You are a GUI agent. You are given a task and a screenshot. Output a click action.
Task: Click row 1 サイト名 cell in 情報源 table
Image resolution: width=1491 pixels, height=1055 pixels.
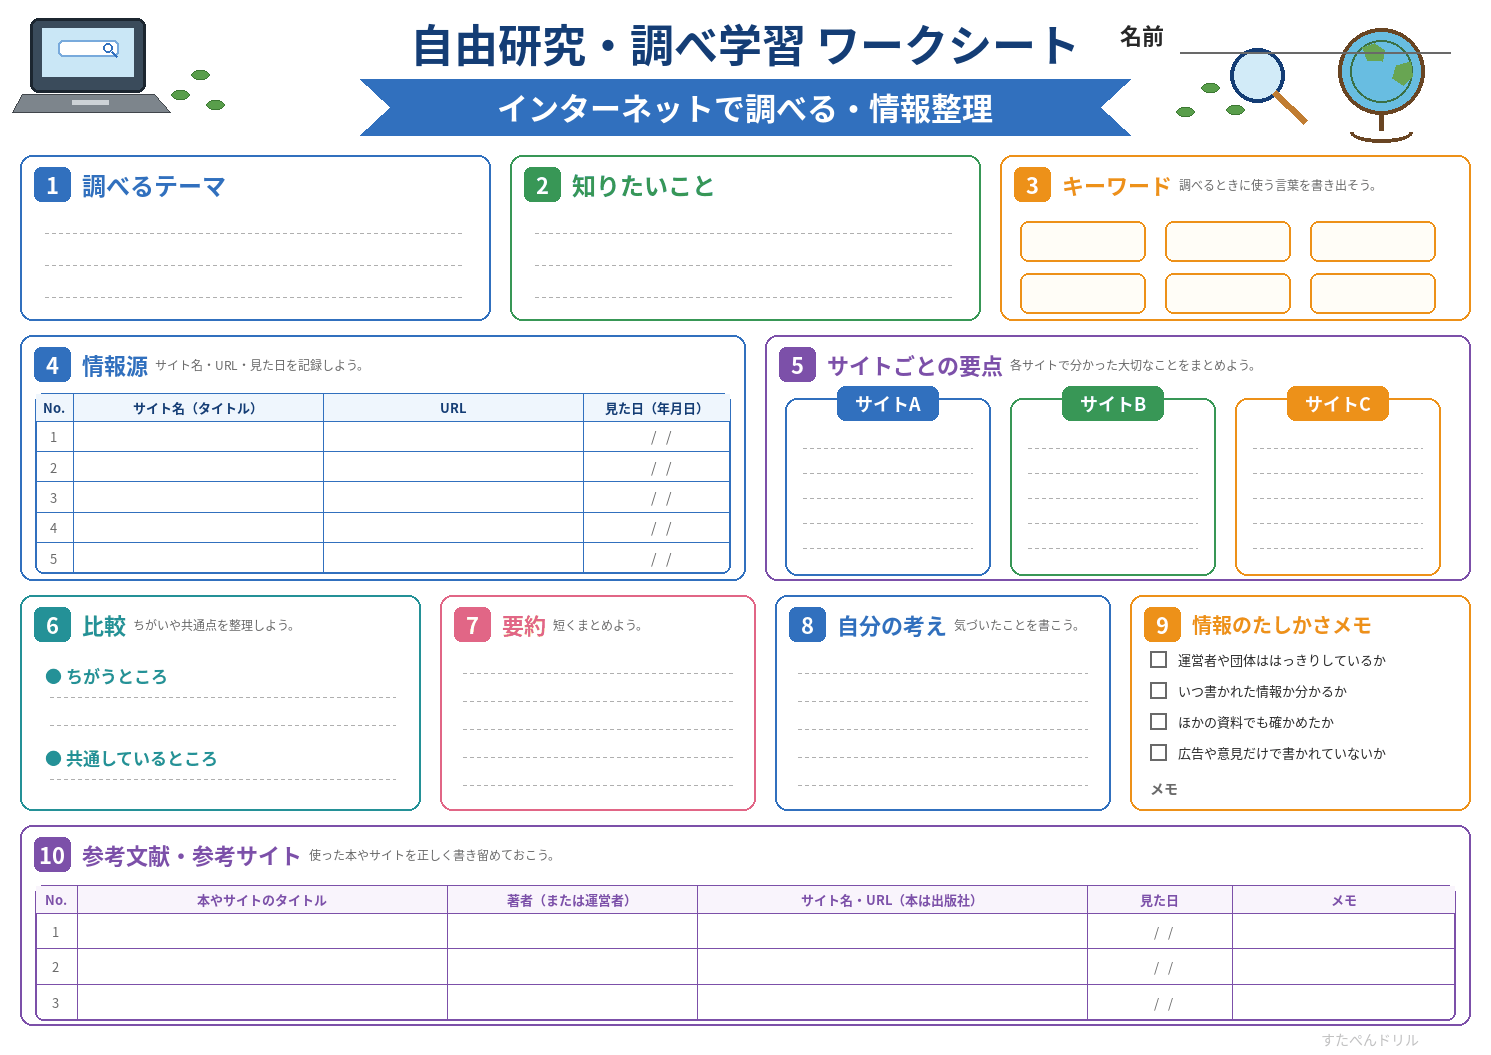tap(198, 437)
